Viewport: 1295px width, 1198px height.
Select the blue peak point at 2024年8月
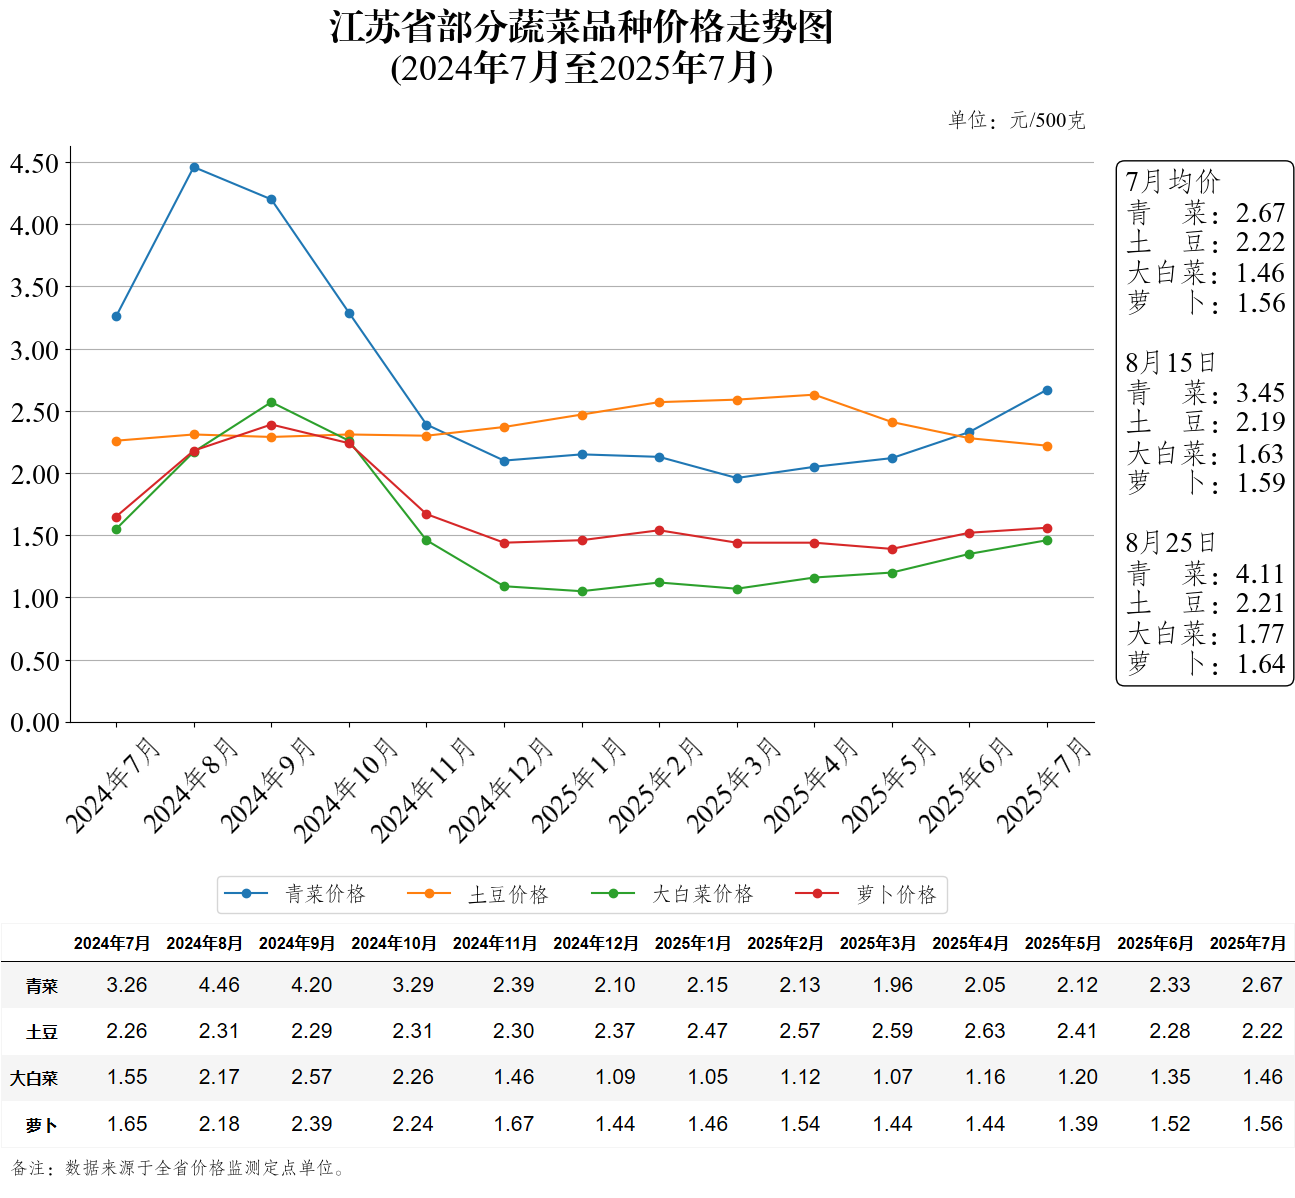coord(194,167)
